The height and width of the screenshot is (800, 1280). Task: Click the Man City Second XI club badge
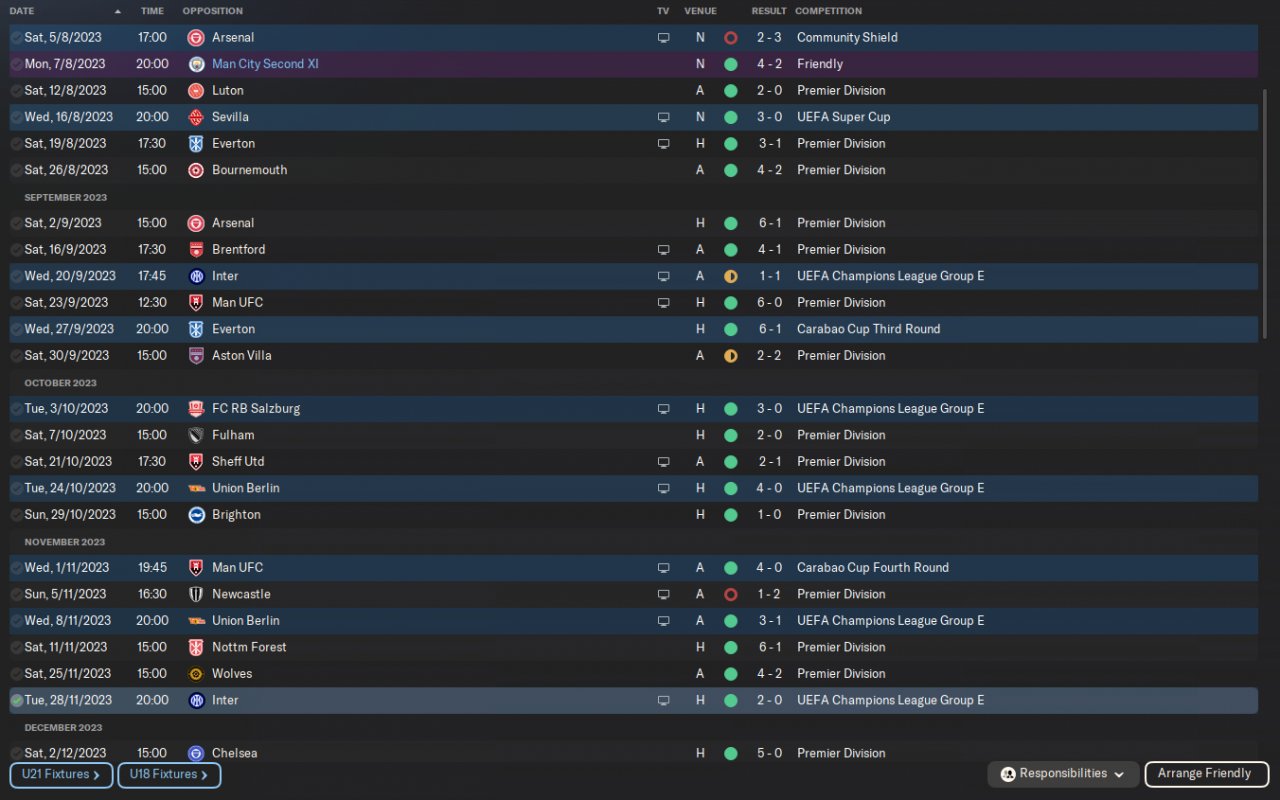(196, 64)
